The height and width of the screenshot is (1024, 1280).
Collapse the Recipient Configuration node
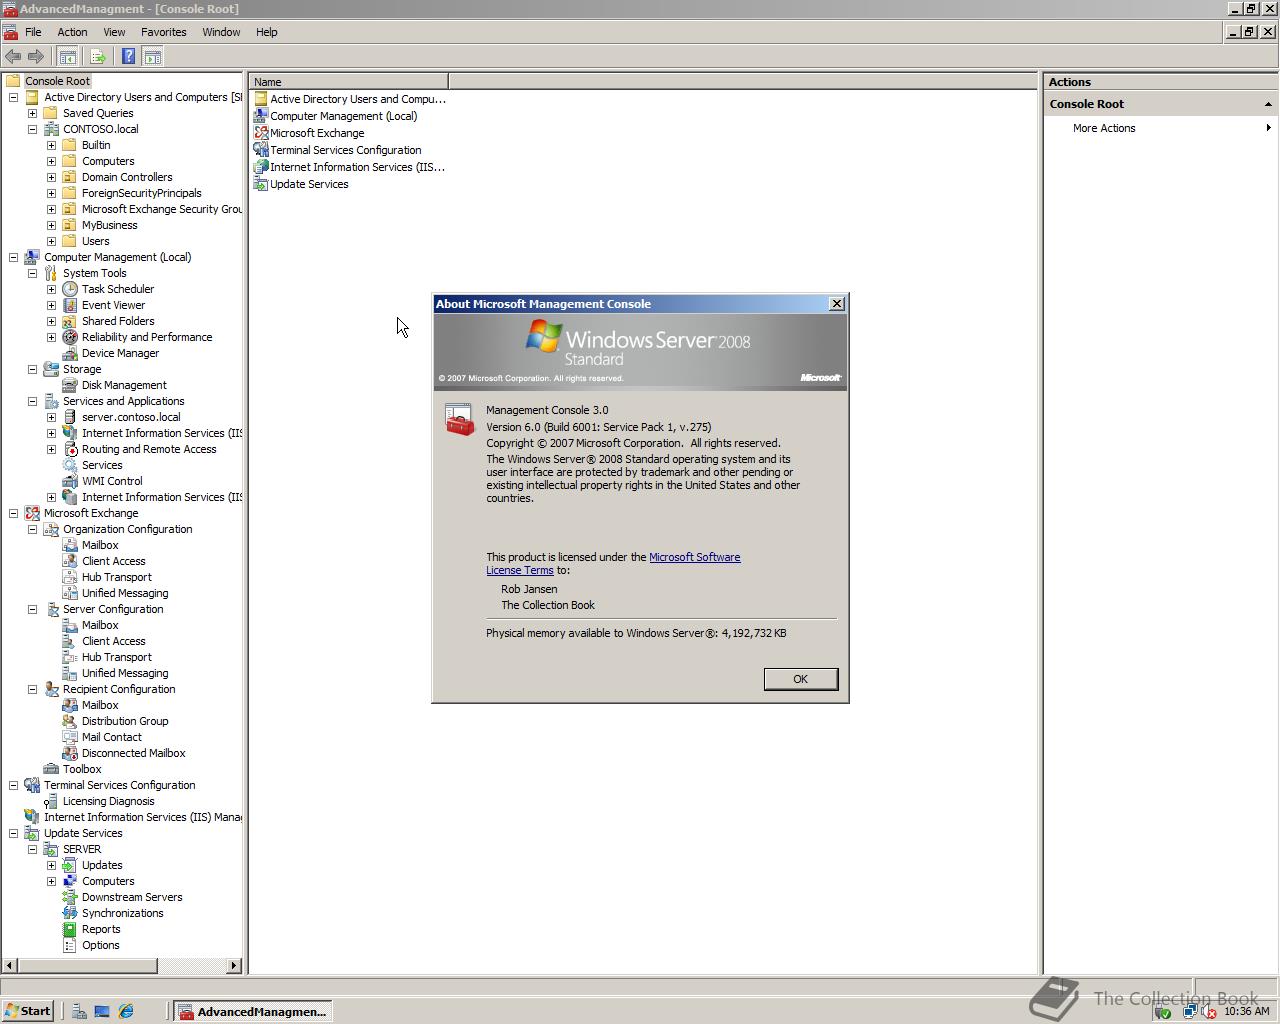click(32, 689)
